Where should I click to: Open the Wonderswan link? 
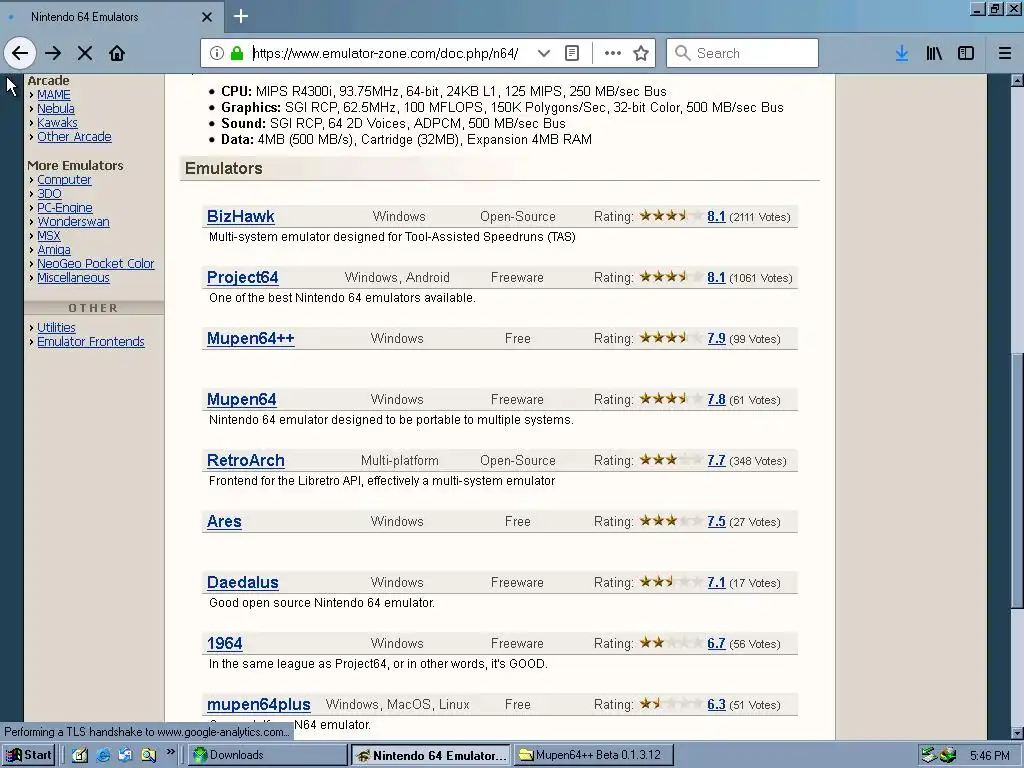(x=73, y=221)
